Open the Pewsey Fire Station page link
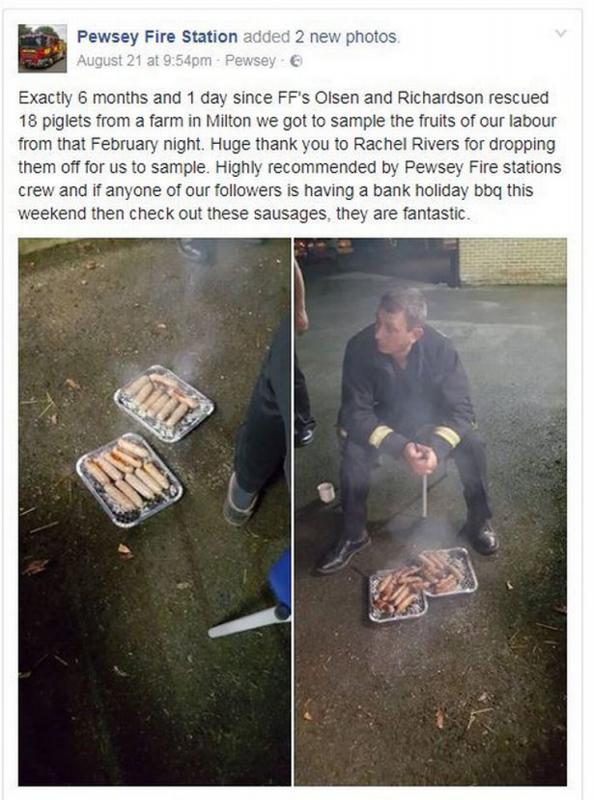This screenshot has height=800, width=594. 157,37
